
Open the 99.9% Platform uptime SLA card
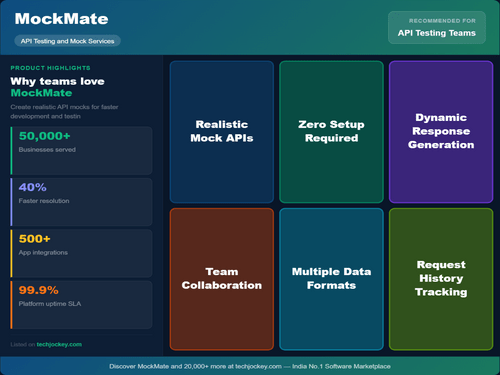pos(81,305)
